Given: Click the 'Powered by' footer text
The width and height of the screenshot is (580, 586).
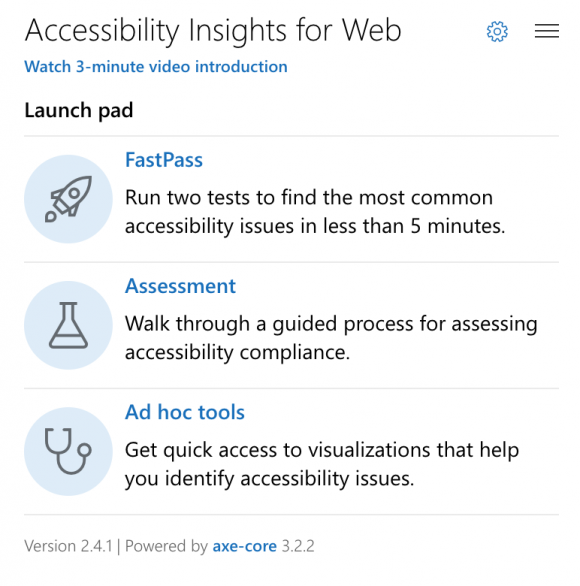Looking at the screenshot, I should pyautogui.click(x=166, y=546).
